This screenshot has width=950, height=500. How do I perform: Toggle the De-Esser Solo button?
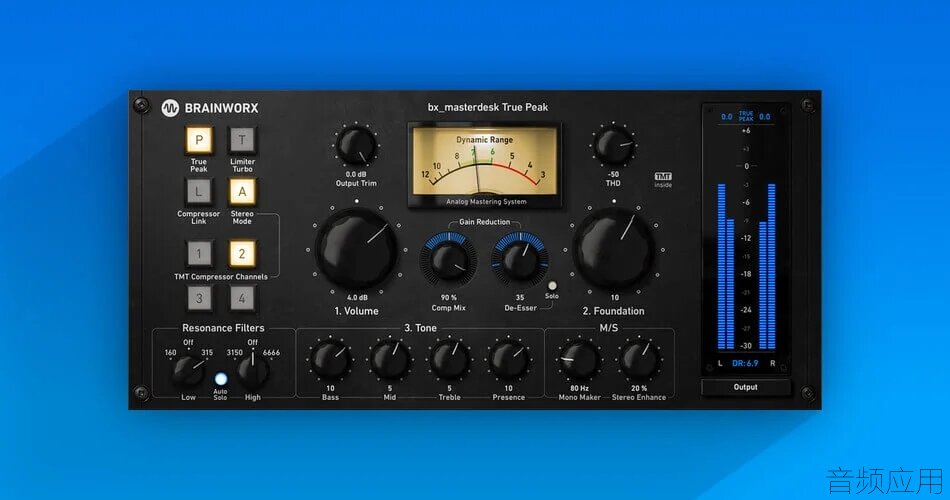pyautogui.click(x=552, y=285)
